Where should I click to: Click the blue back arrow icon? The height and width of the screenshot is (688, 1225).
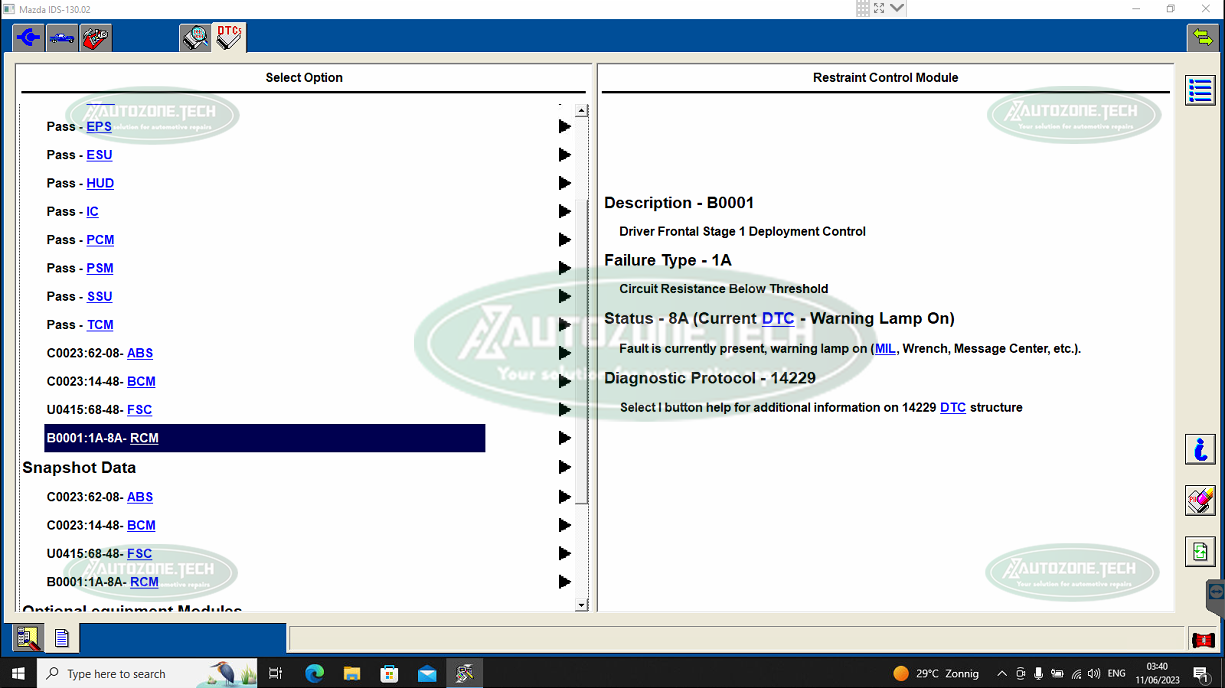(x=28, y=38)
